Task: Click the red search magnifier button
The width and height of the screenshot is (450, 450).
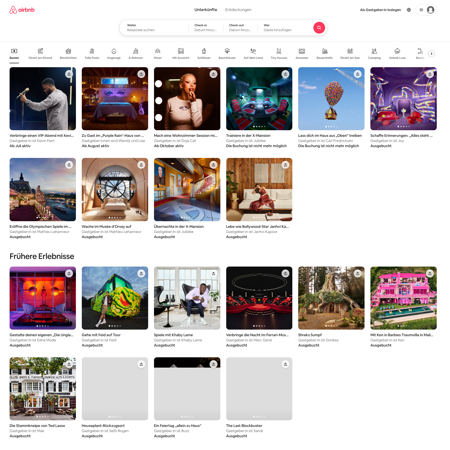Action: click(x=319, y=28)
